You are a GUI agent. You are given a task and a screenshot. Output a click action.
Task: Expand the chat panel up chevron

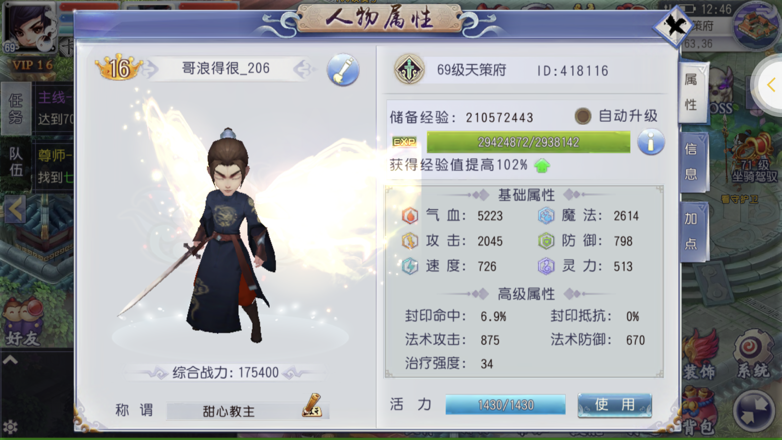(10, 360)
